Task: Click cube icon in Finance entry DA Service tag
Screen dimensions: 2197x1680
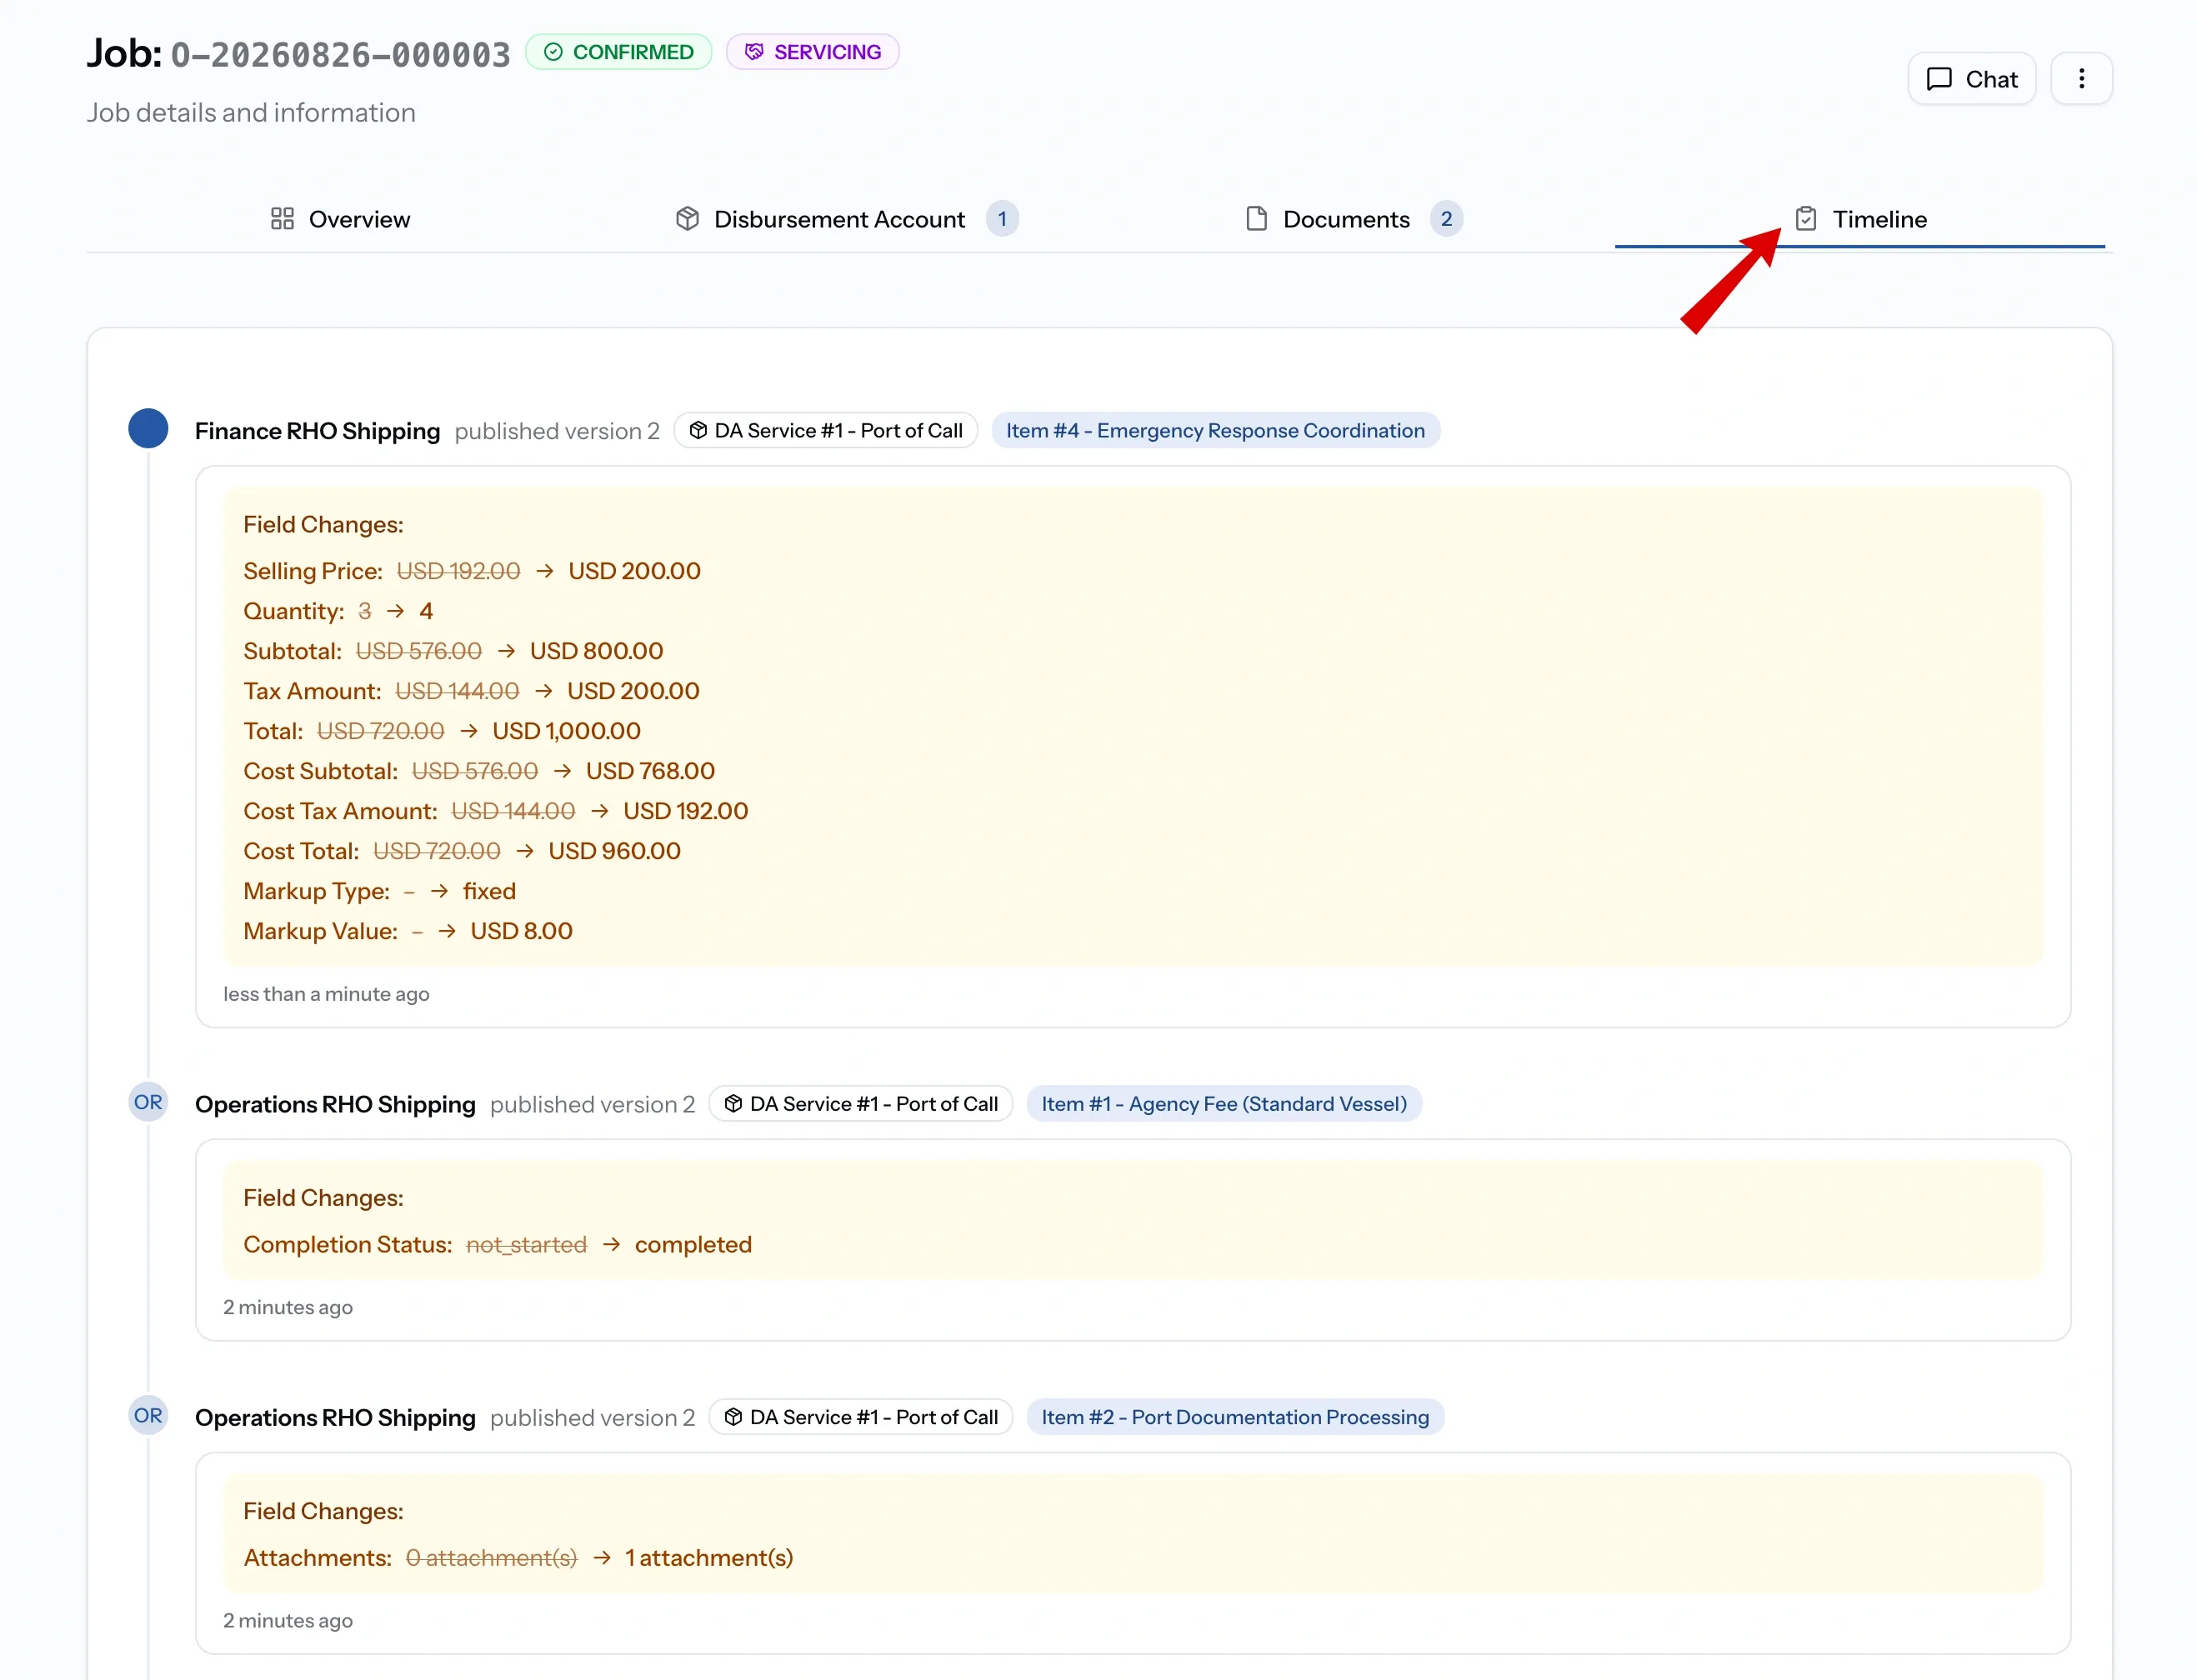Action: (x=698, y=431)
